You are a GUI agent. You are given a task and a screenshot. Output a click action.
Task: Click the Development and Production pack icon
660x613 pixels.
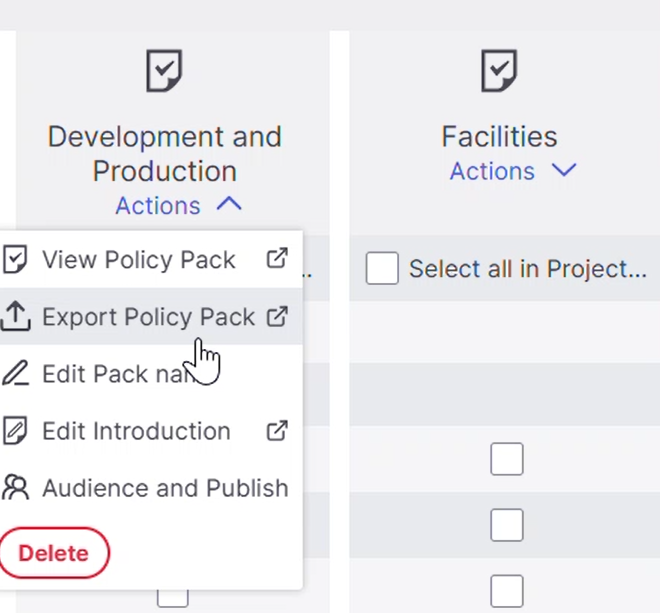click(x=164, y=72)
